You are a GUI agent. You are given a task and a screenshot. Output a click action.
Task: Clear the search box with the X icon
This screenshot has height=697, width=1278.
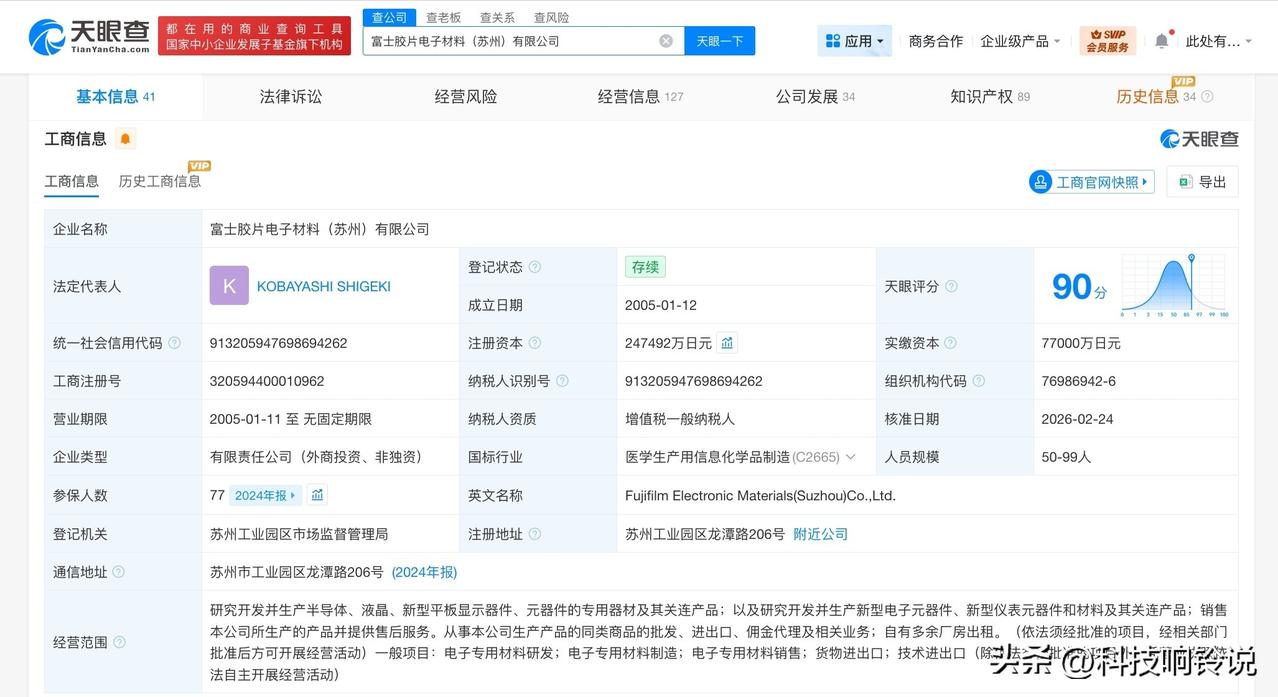tap(664, 40)
